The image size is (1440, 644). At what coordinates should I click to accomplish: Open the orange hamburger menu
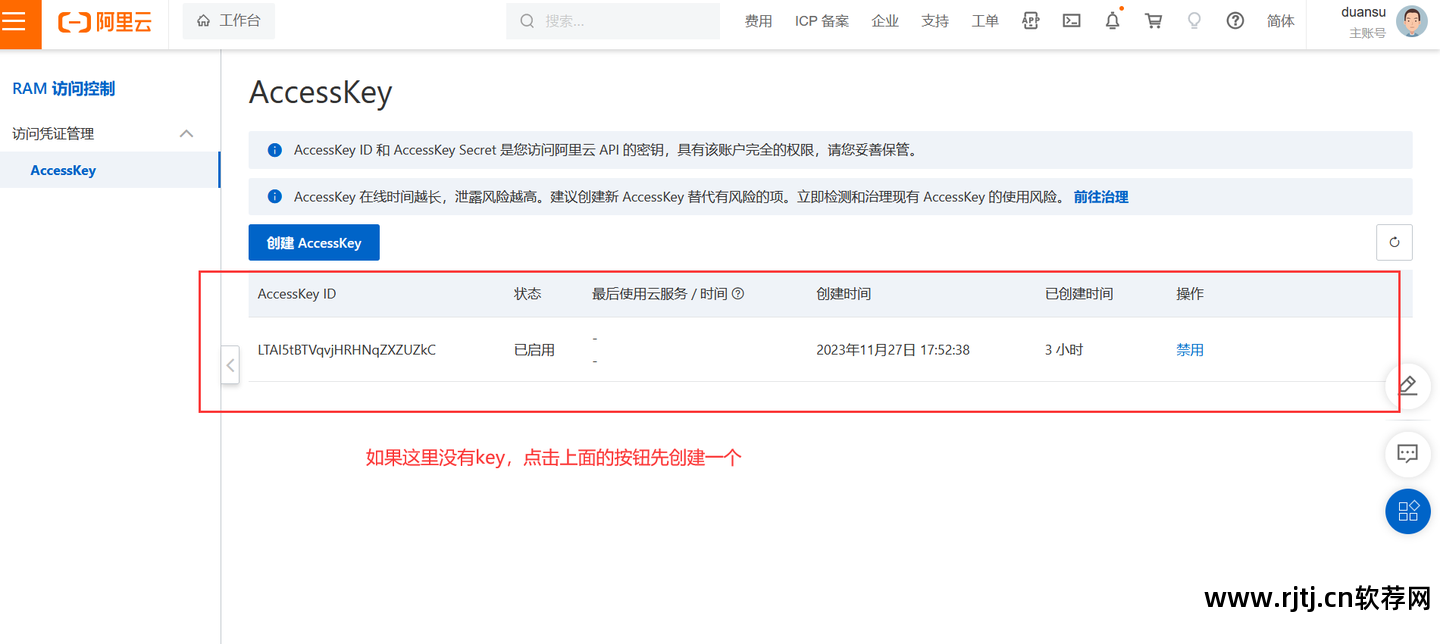[14, 21]
